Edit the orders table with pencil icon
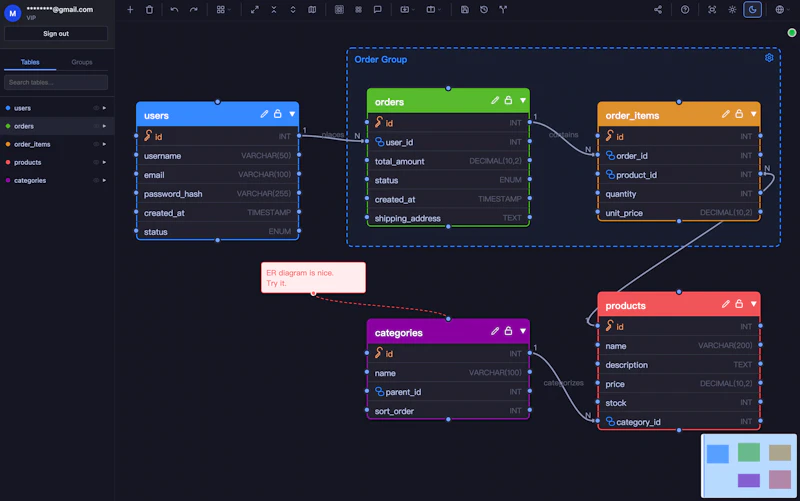This screenshot has width=800, height=501. tap(495, 101)
